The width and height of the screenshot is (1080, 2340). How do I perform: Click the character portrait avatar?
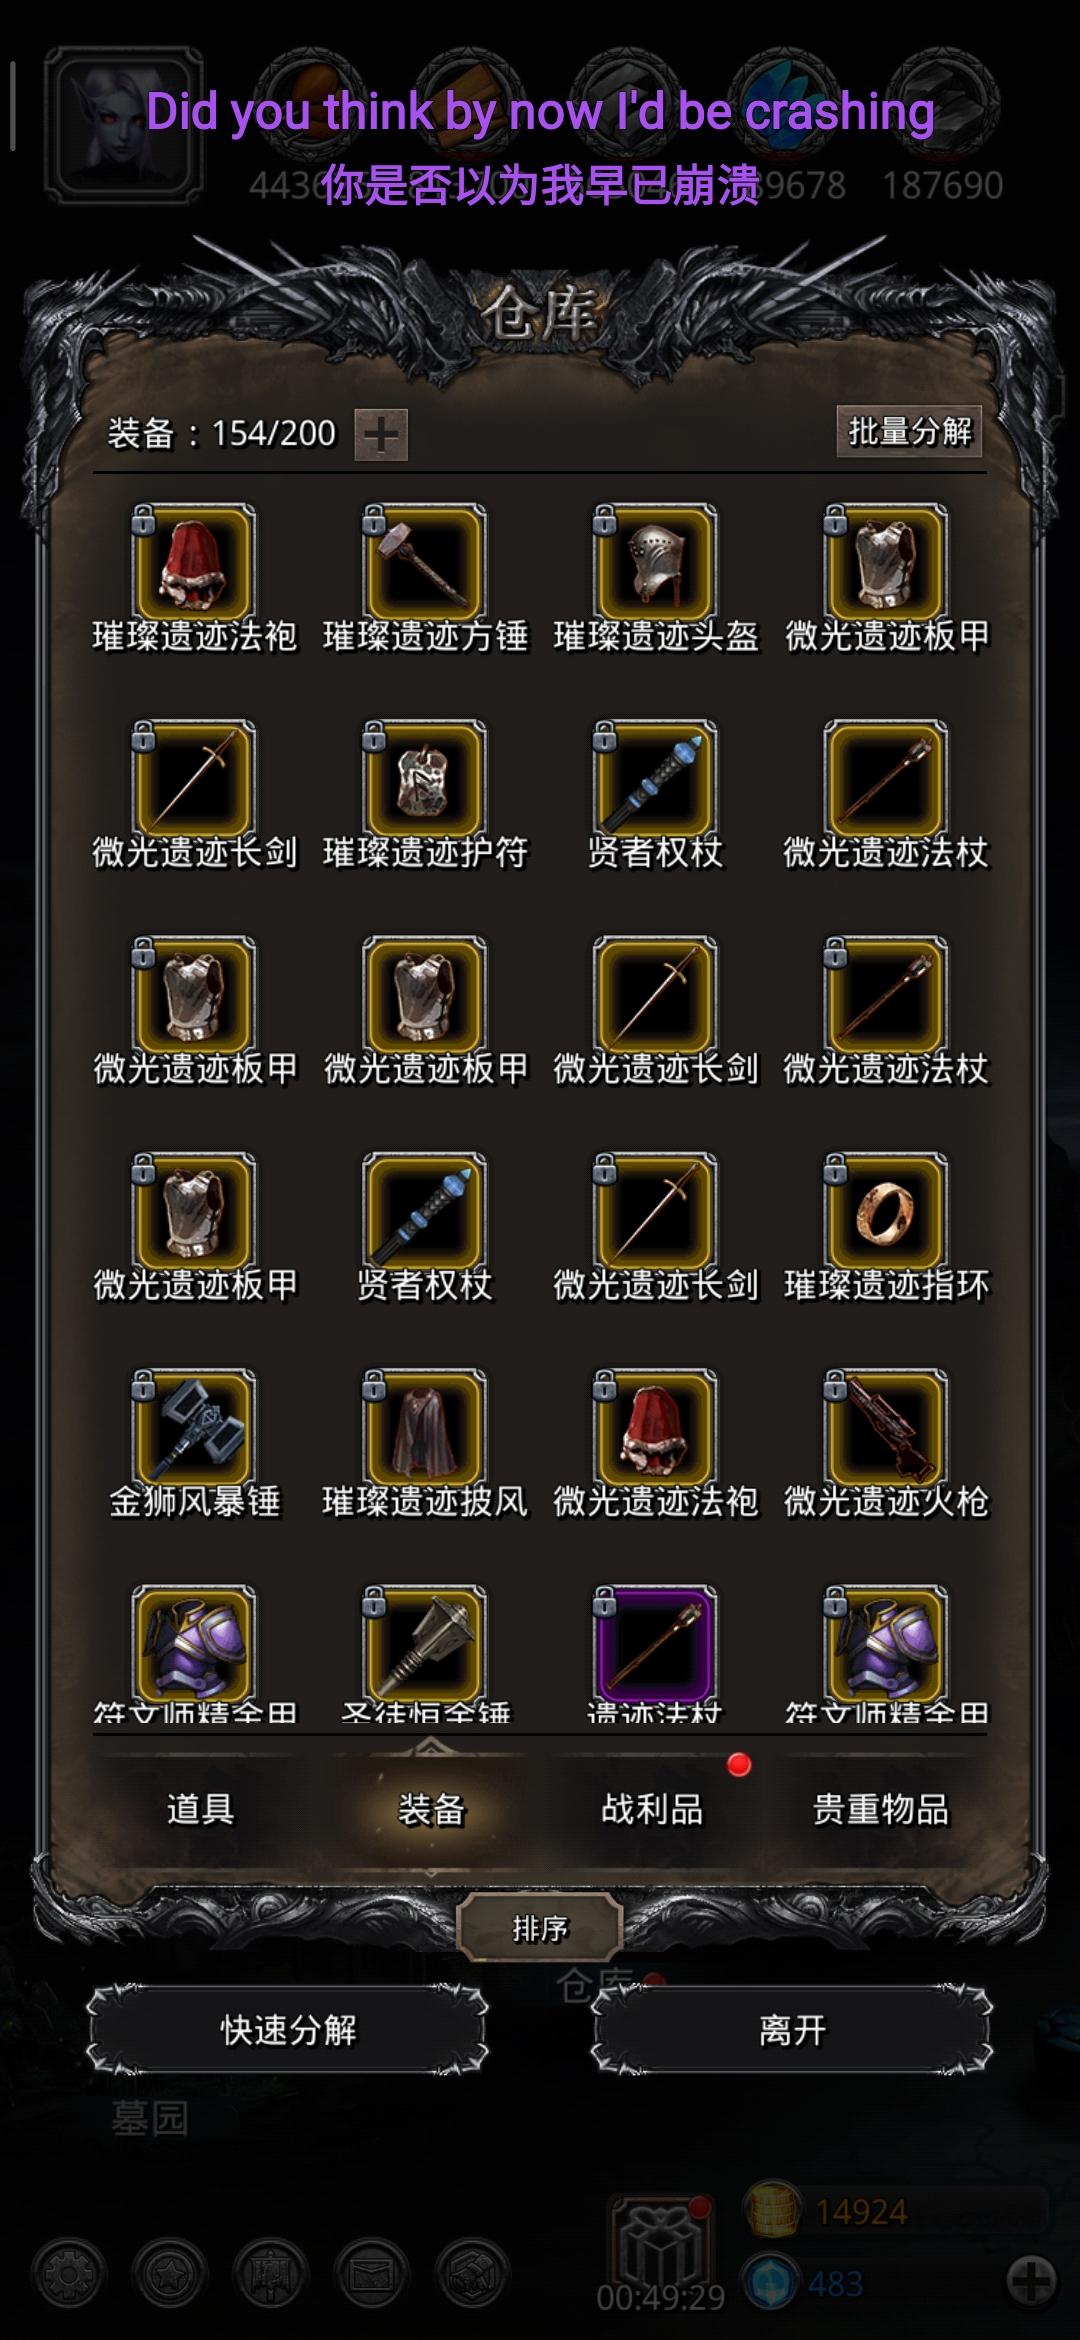125,125
